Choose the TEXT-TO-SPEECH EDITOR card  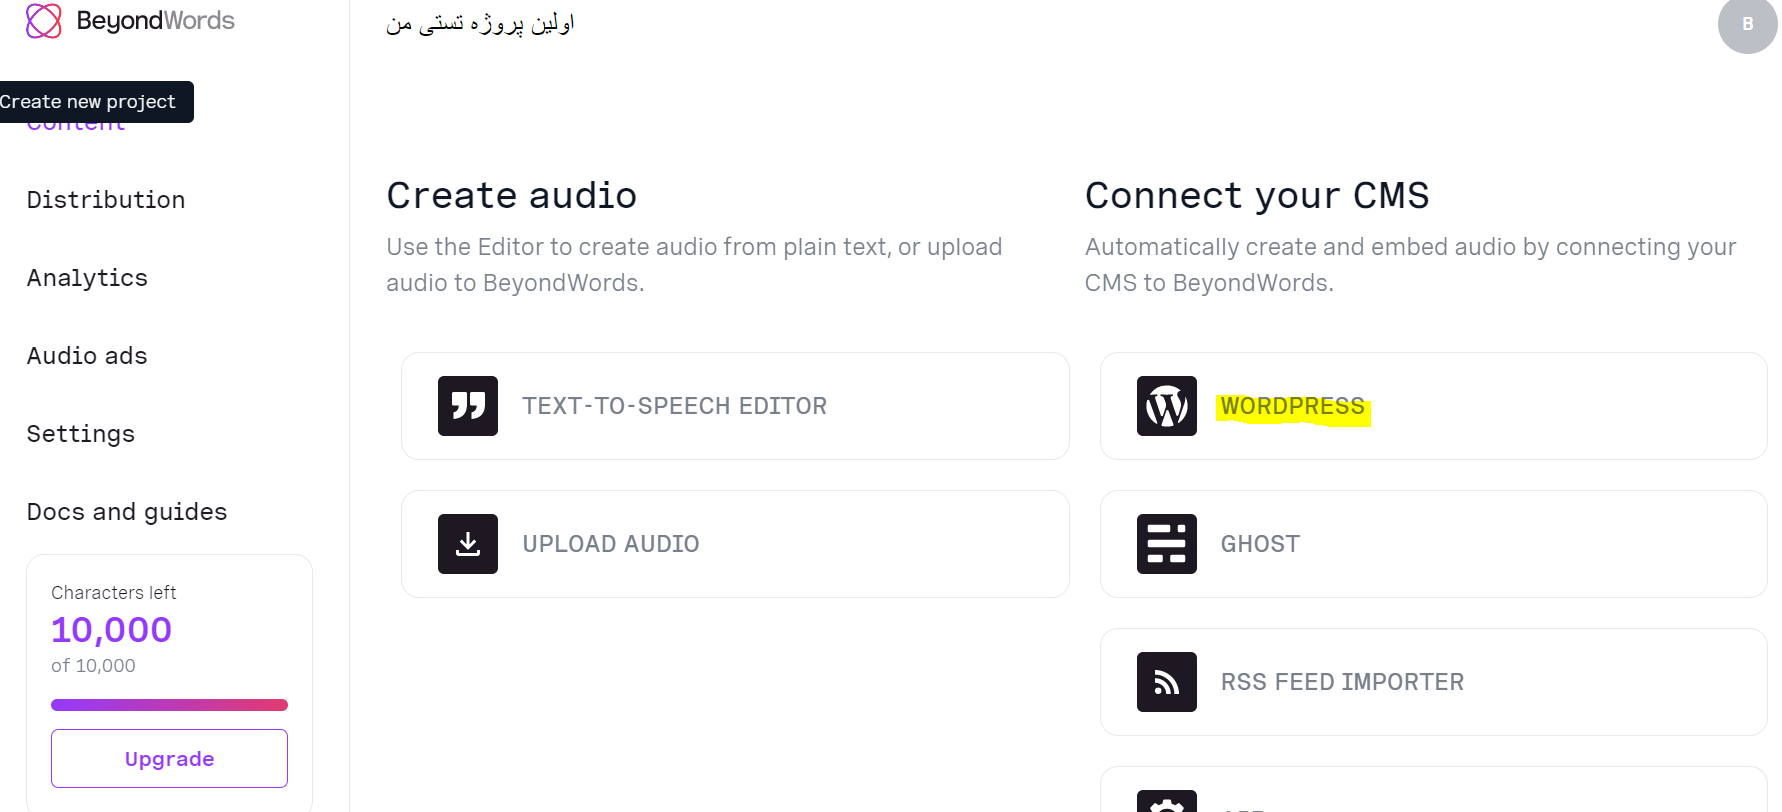[735, 406]
